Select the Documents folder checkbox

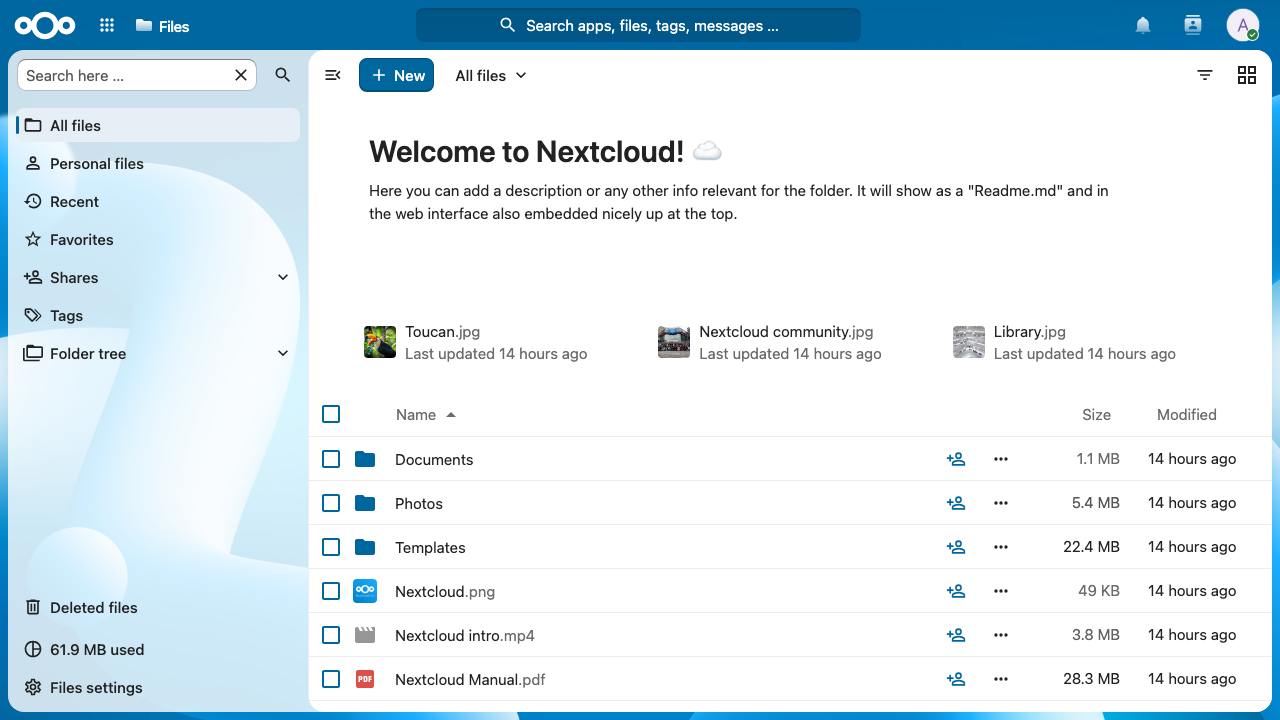tap(331, 459)
